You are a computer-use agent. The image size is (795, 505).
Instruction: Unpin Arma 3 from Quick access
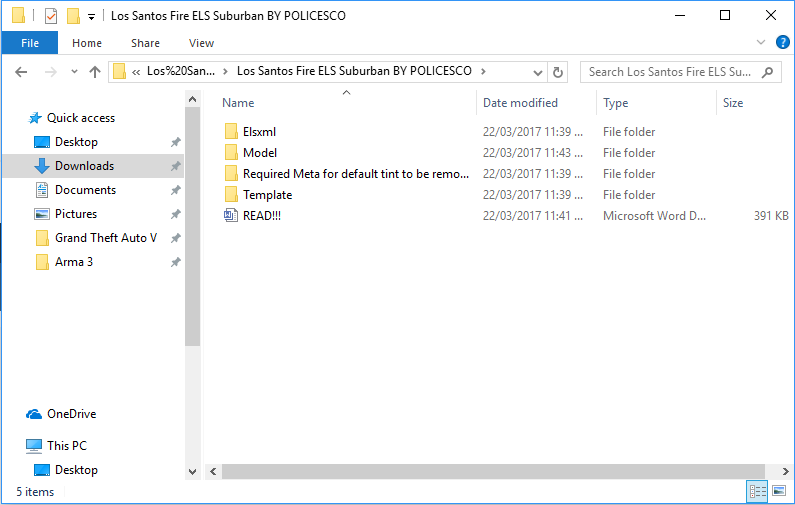[175, 262]
